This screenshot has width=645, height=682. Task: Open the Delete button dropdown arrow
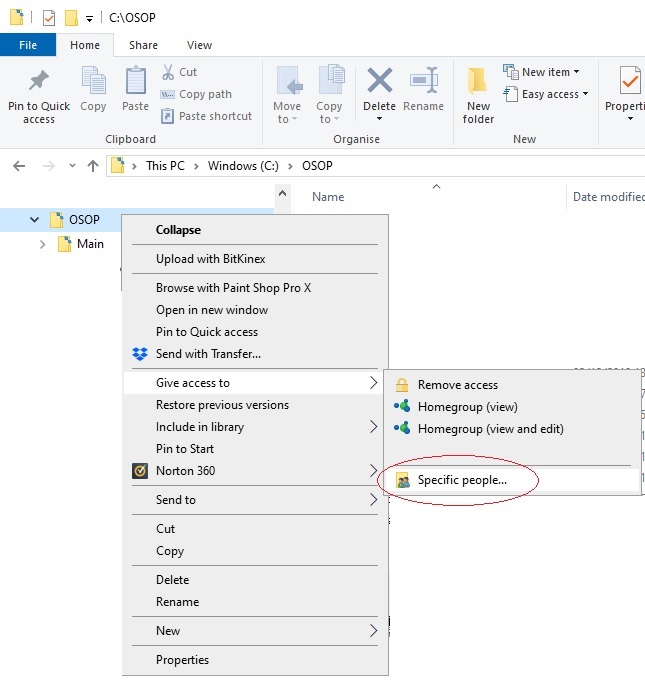pos(379,119)
